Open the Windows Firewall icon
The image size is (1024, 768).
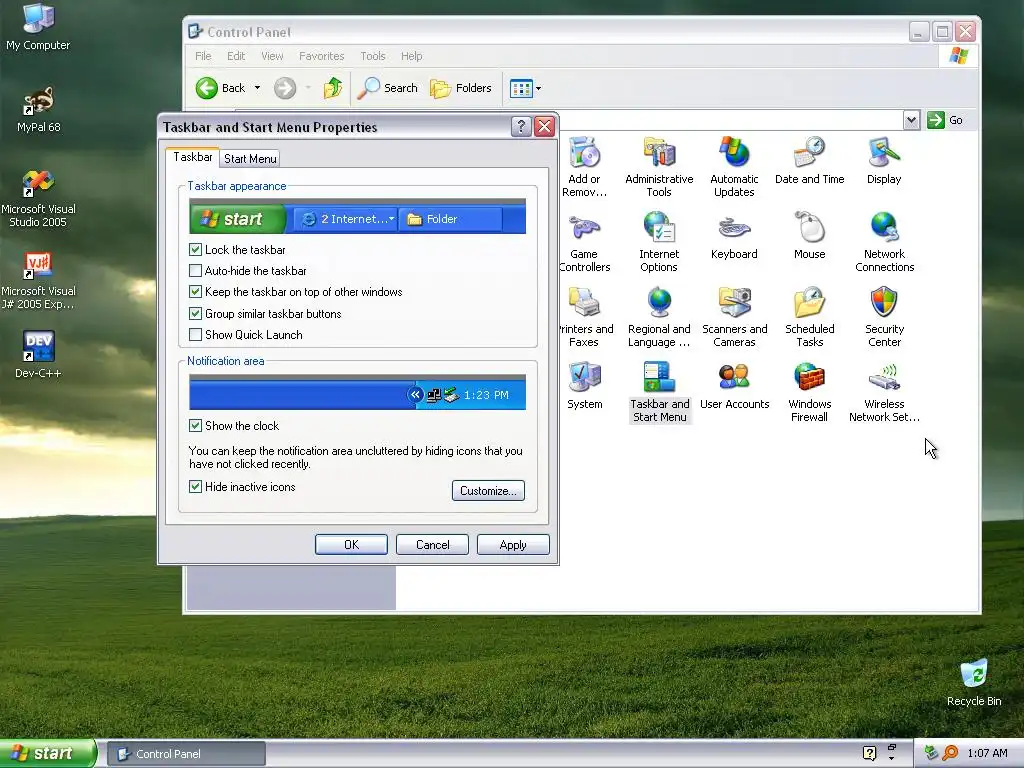click(x=809, y=392)
